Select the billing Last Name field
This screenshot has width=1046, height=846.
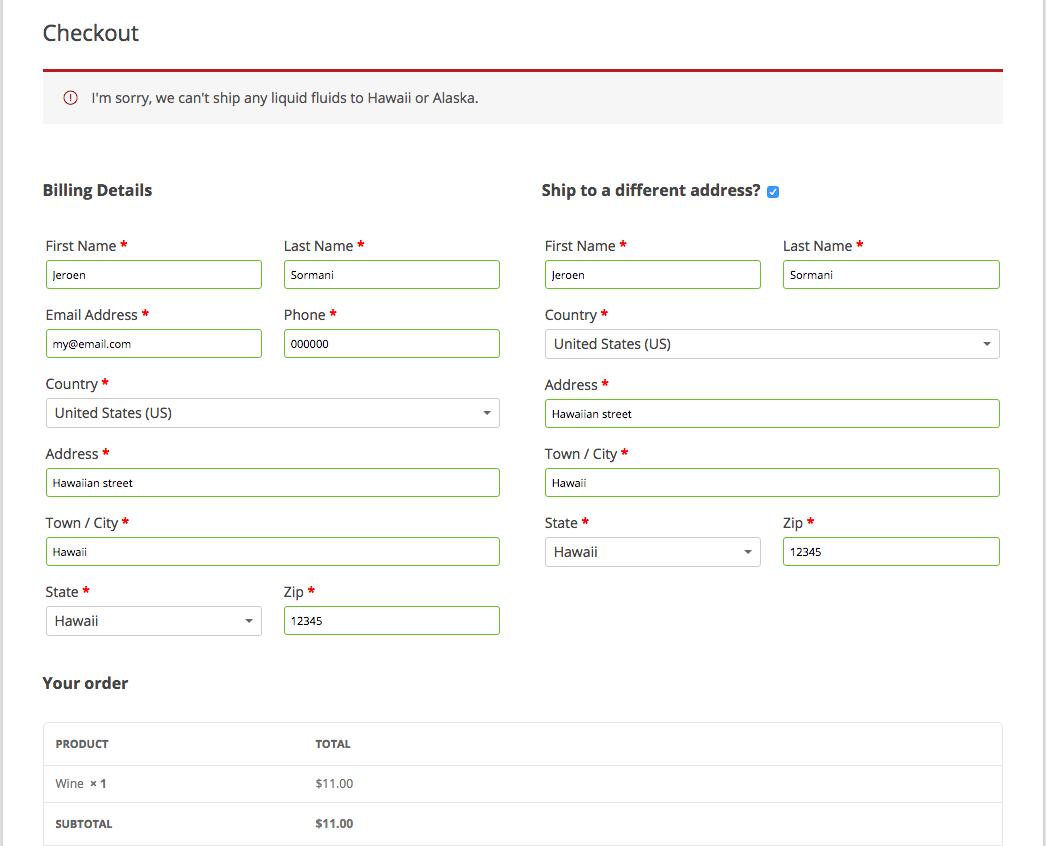point(391,274)
